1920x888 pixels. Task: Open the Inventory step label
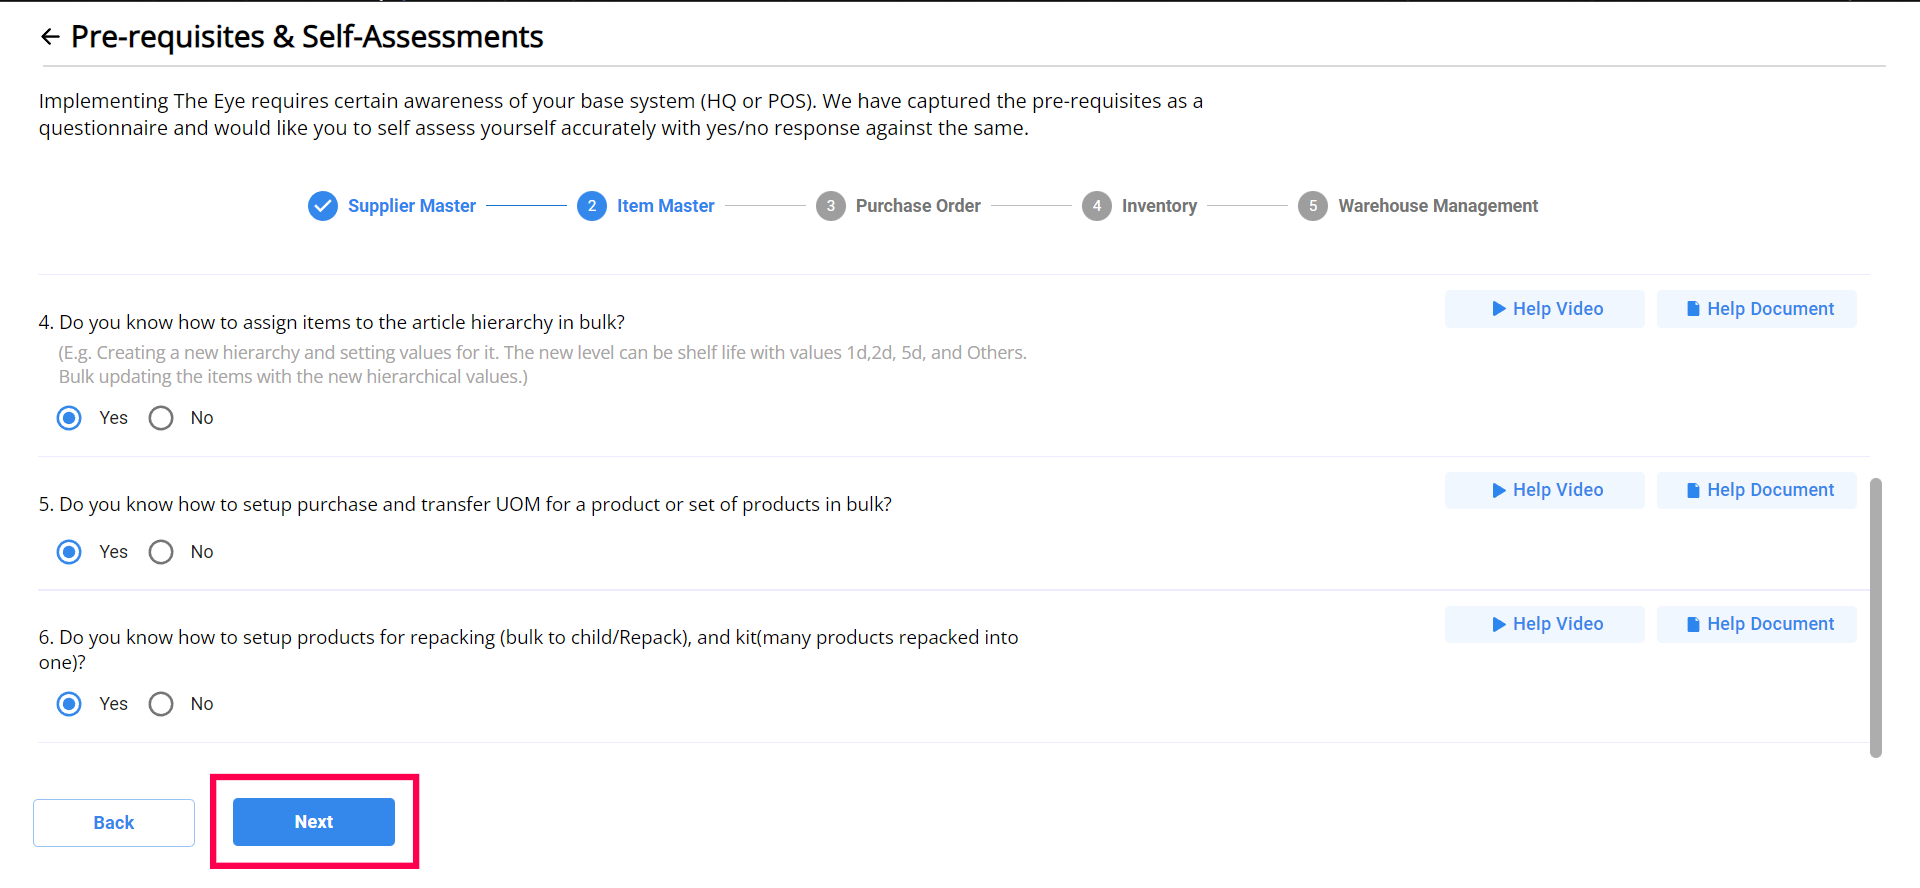(1159, 206)
